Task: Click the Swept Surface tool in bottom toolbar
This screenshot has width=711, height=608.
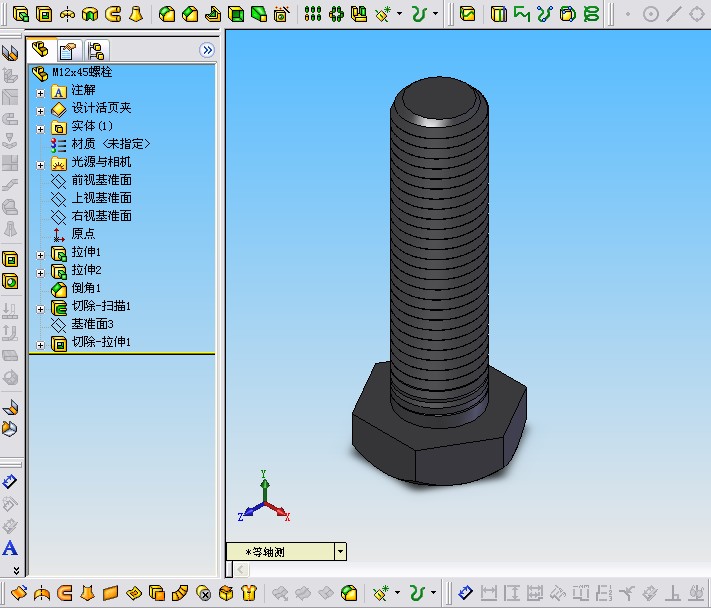Action: pyautogui.click(x=65, y=592)
